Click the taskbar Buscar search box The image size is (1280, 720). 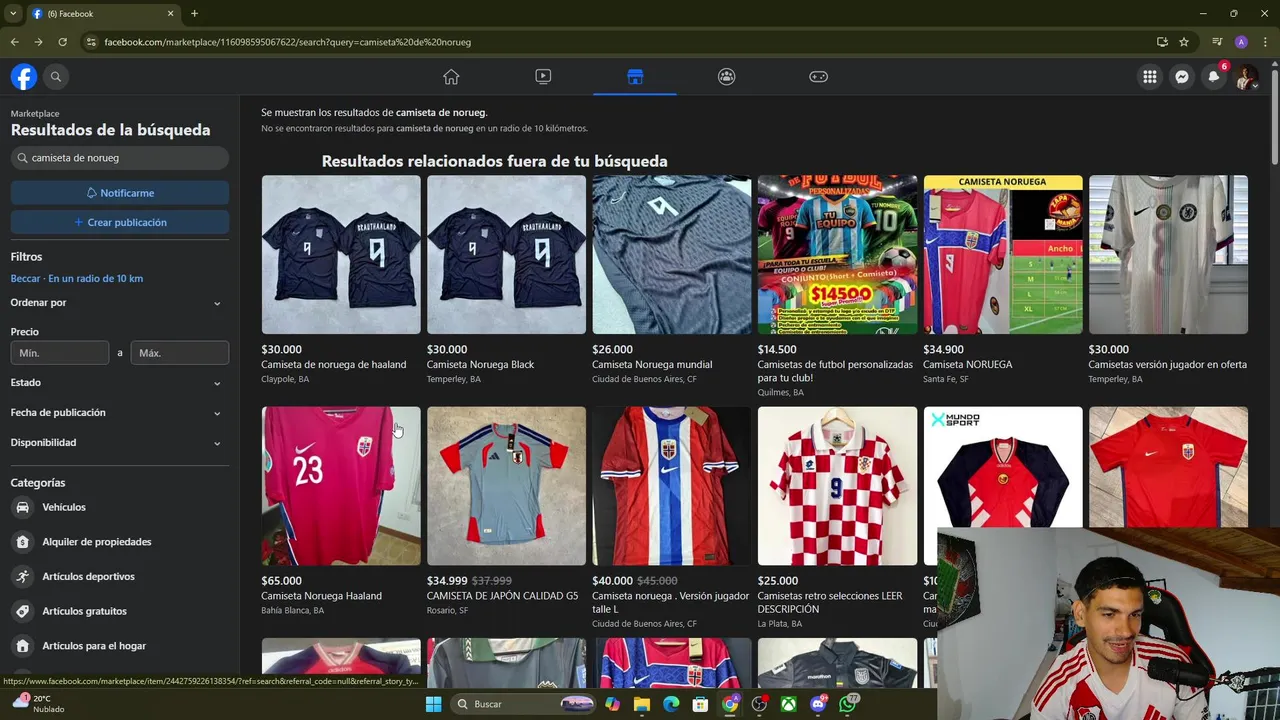[524, 704]
